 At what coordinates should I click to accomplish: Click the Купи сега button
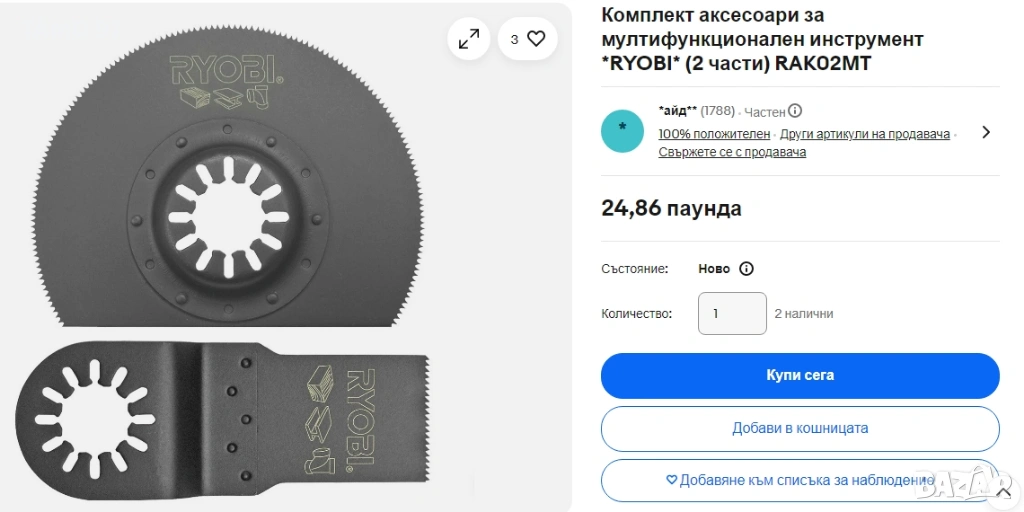[800, 376]
